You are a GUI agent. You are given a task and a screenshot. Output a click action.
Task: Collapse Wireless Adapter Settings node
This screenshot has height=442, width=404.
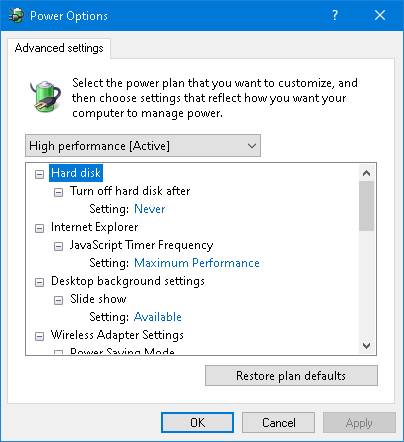click(39, 336)
